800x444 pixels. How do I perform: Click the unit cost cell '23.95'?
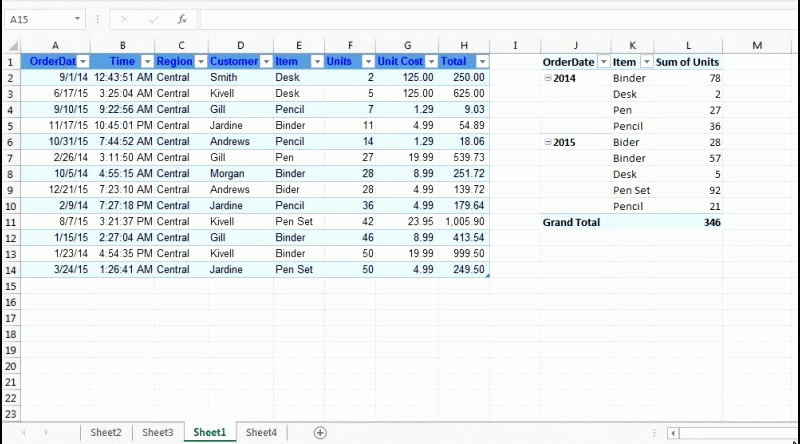tap(407, 221)
